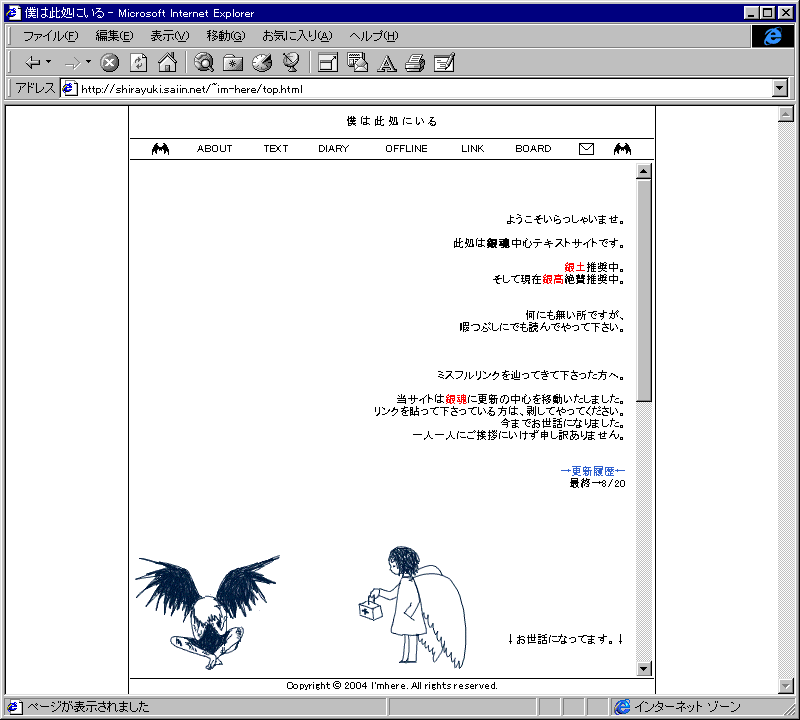Image resolution: width=800 pixels, height=720 pixels.
Task: Open the TEXT page link
Action: [x=276, y=148]
